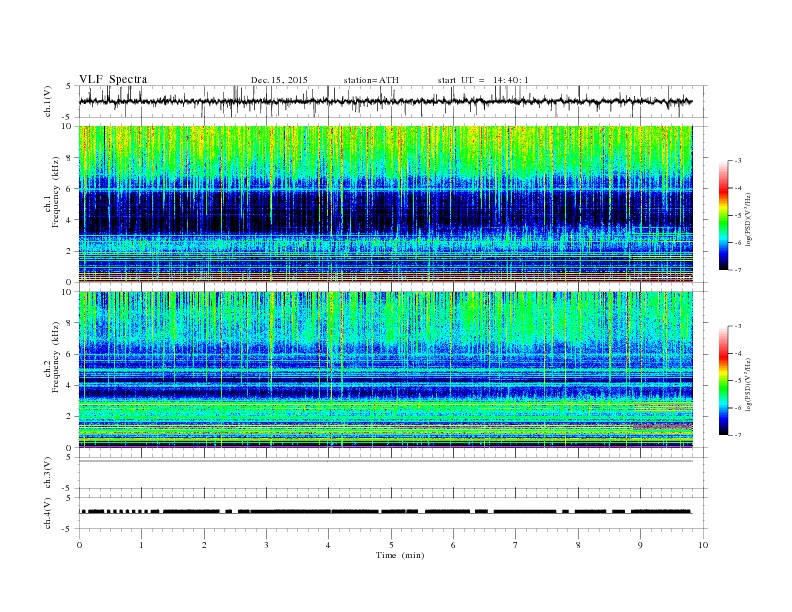Click the time axis tick label "2"

coord(204,545)
